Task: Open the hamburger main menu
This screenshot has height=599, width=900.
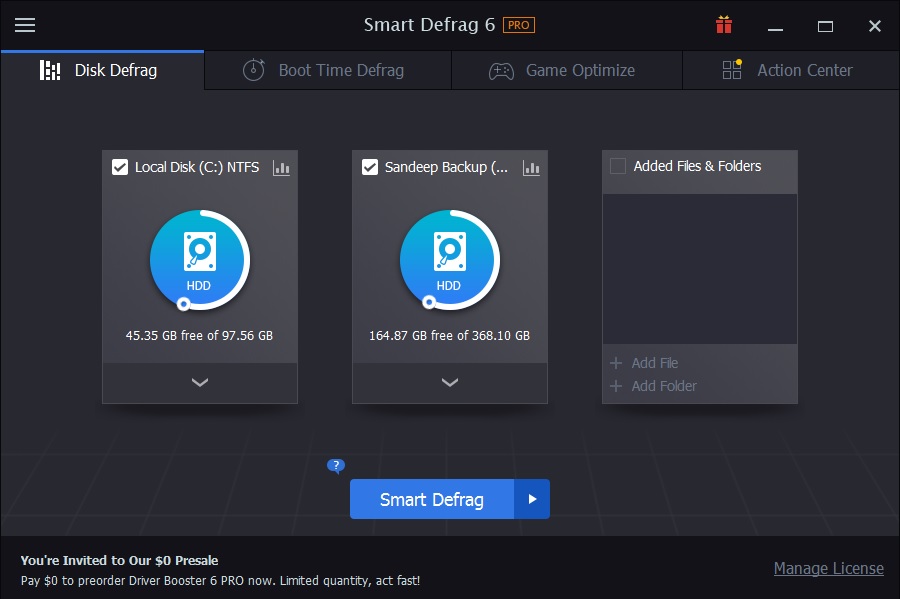Action: 25,25
